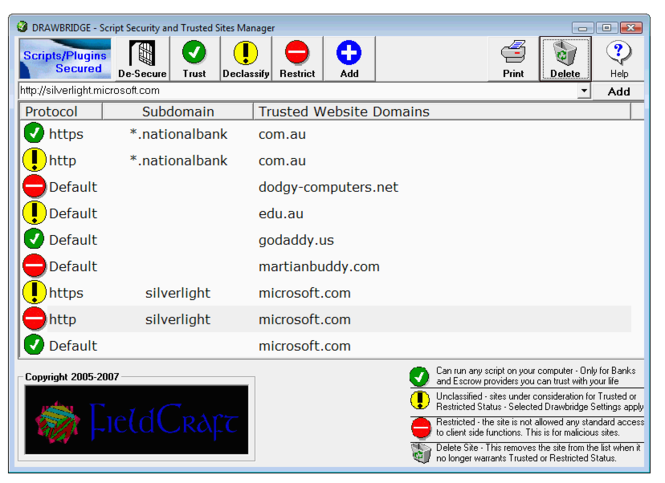Click yellow icon of https silverlight row

tap(34, 292)
